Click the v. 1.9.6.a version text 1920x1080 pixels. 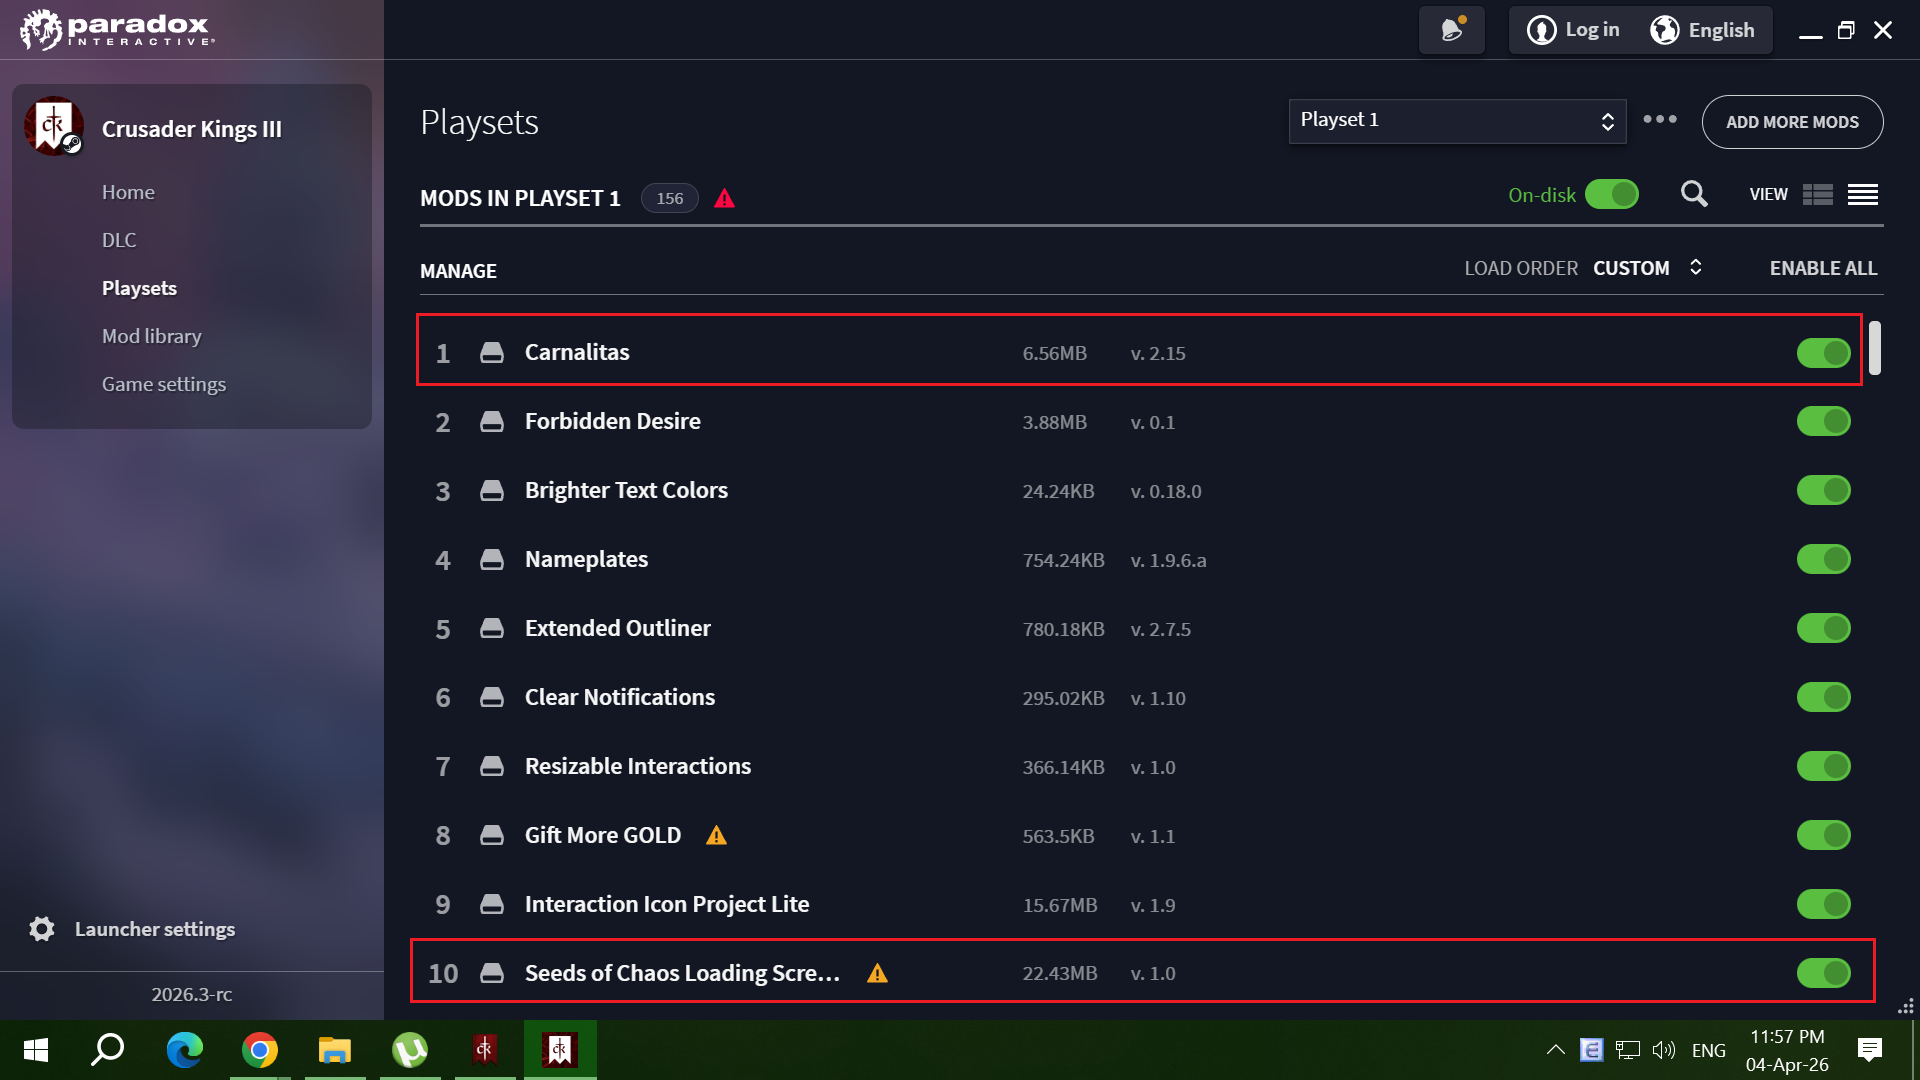click(1168, 560)
